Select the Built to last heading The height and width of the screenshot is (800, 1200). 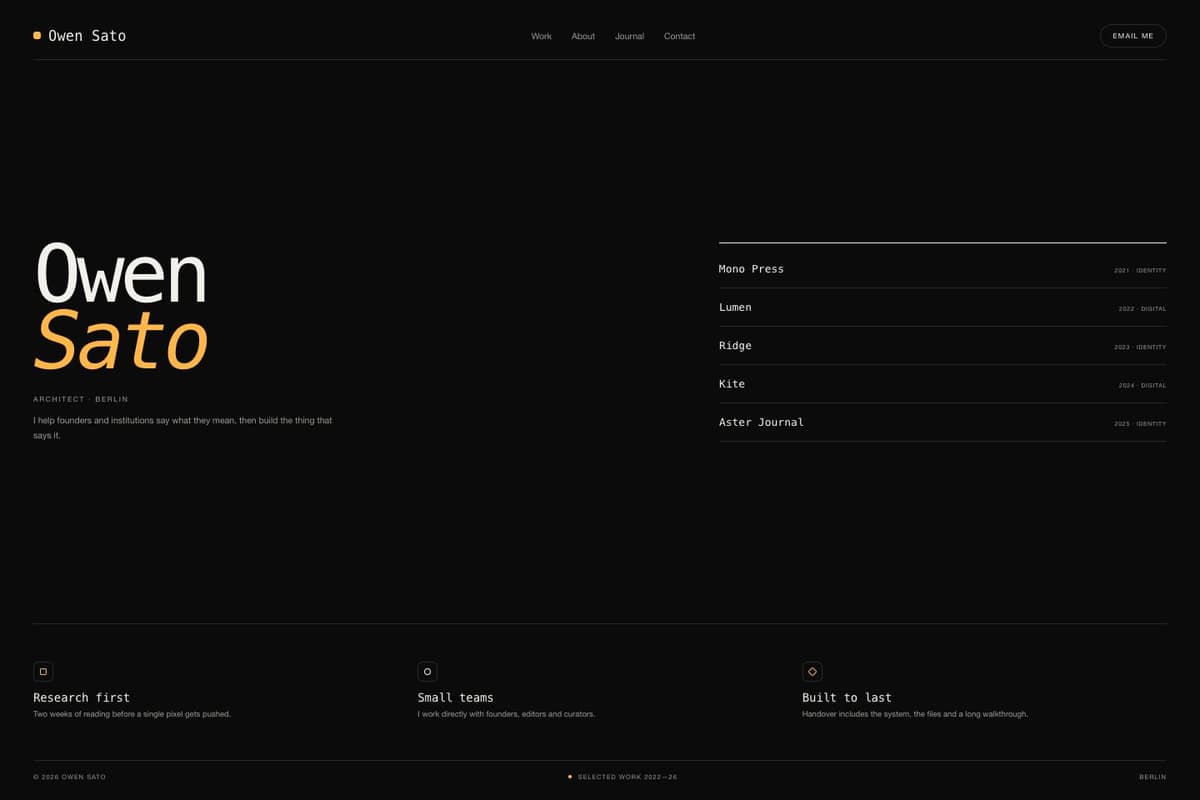[x=846, y=697]
